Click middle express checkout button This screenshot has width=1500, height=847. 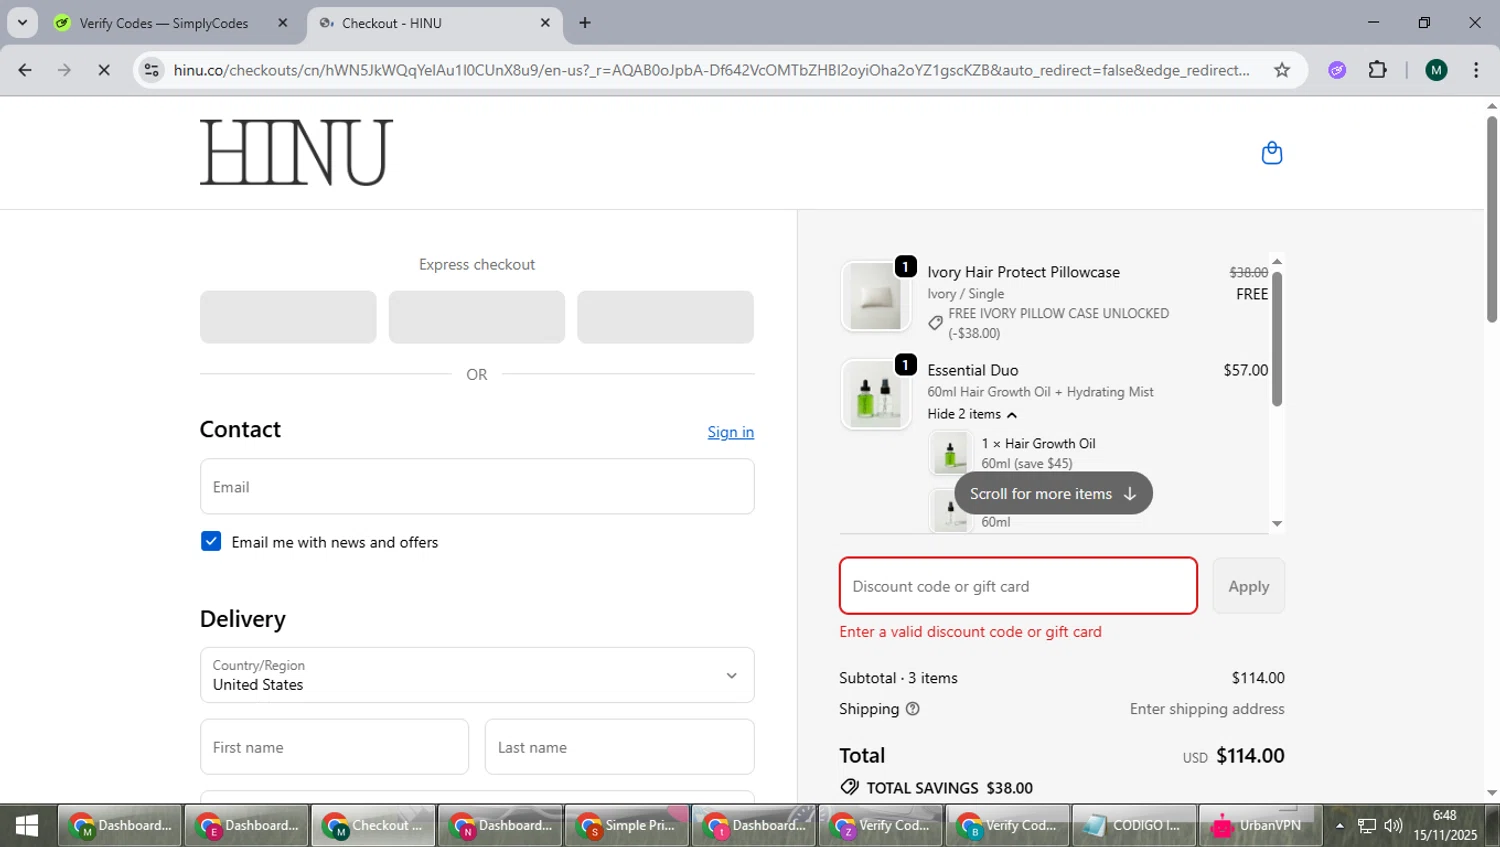477,317
